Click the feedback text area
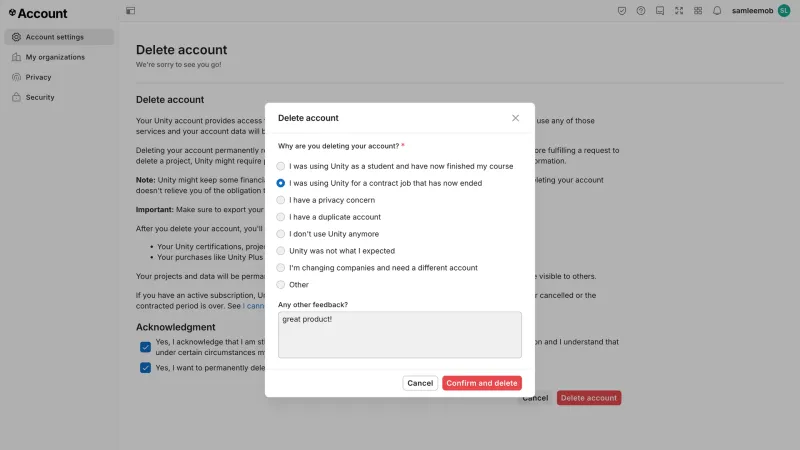The height and width of the screenshot is (450, 800). 399,335
